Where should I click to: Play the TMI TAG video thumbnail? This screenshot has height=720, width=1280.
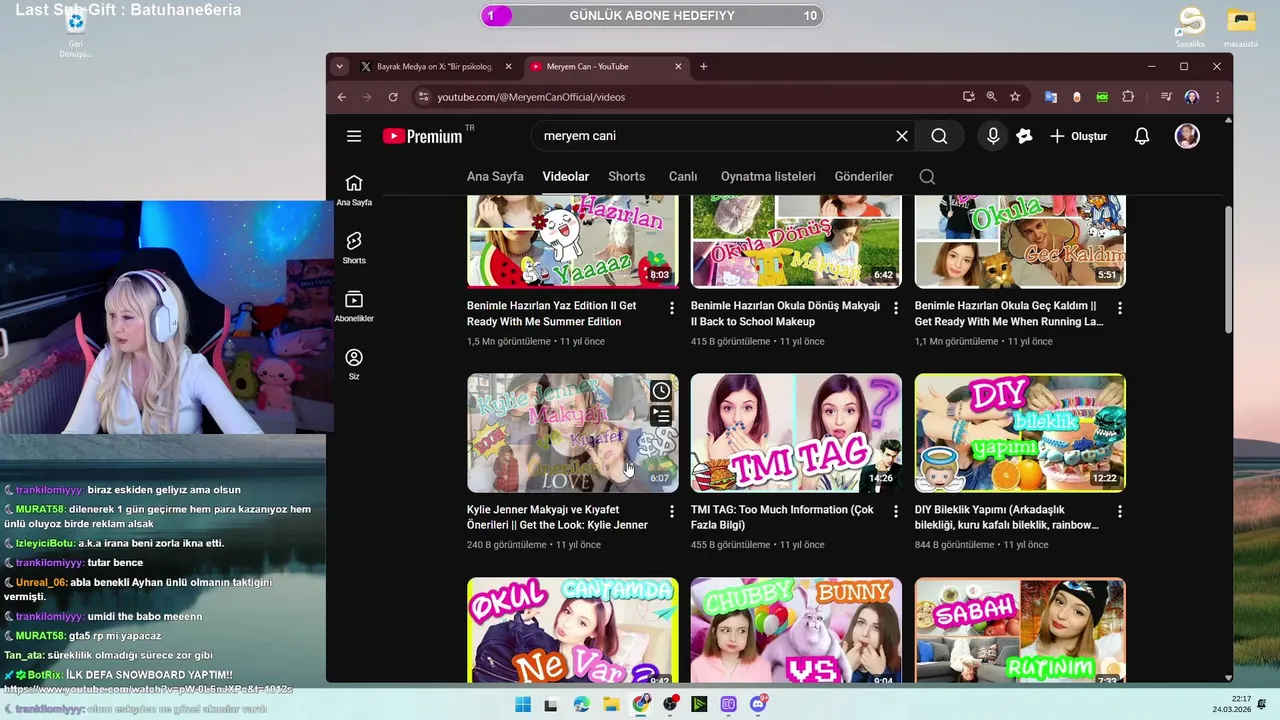[796, 433]
